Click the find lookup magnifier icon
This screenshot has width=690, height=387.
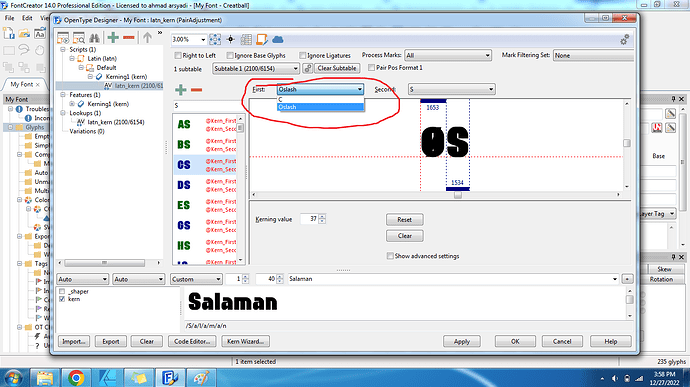[79, 38]
